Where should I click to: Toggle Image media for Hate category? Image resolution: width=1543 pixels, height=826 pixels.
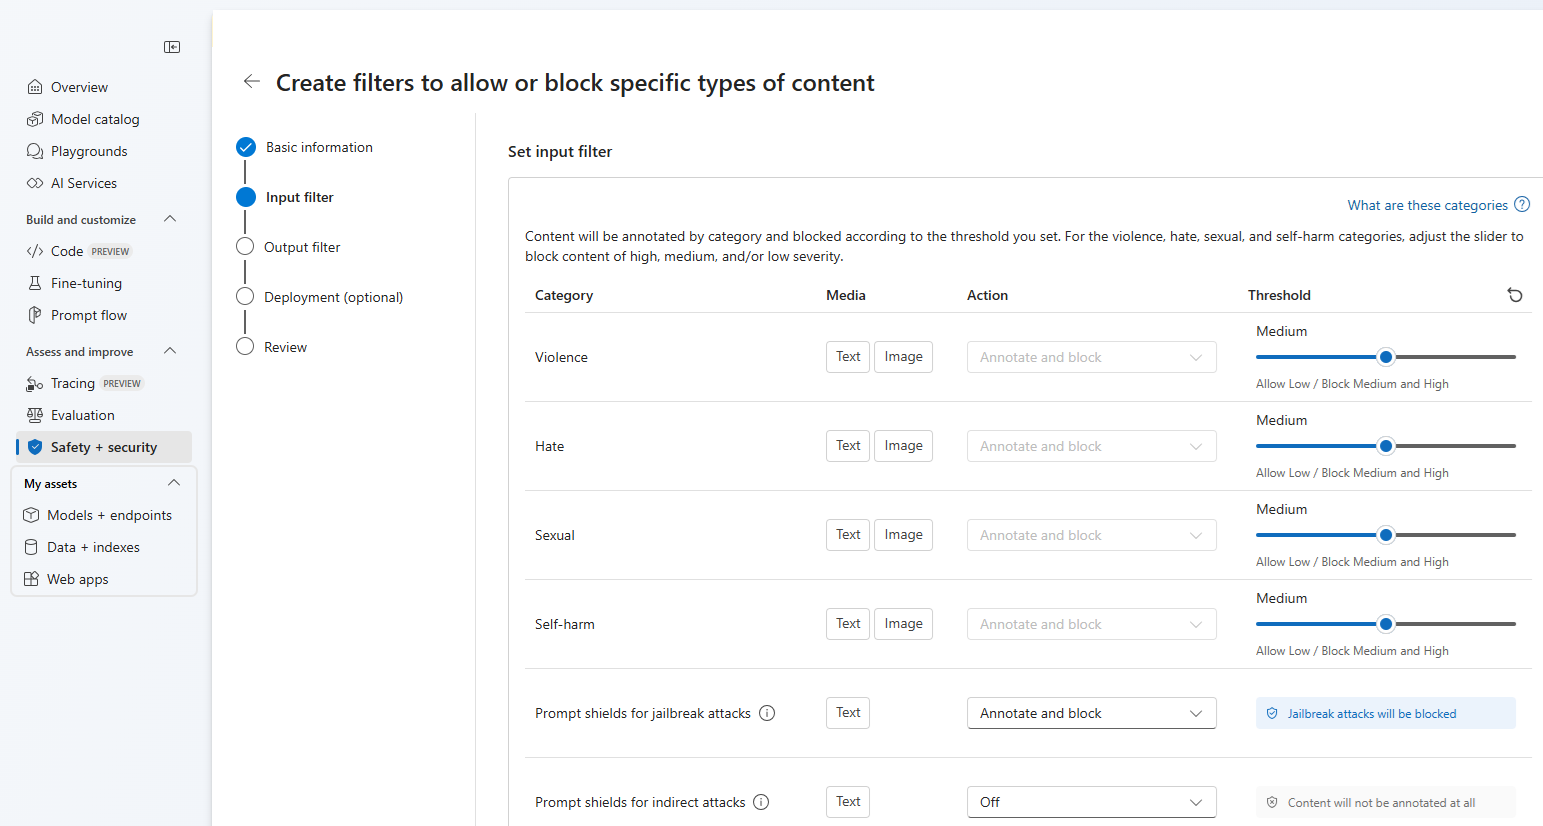[903, 446]
